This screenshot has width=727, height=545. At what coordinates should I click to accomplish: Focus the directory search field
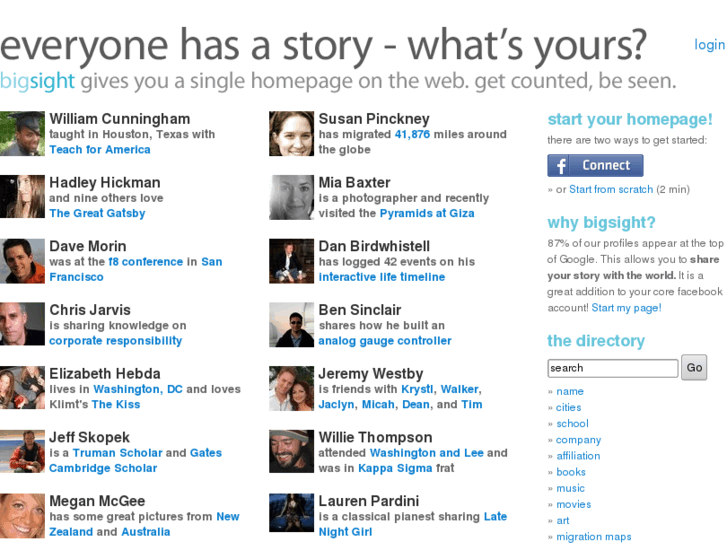point(612,368)
